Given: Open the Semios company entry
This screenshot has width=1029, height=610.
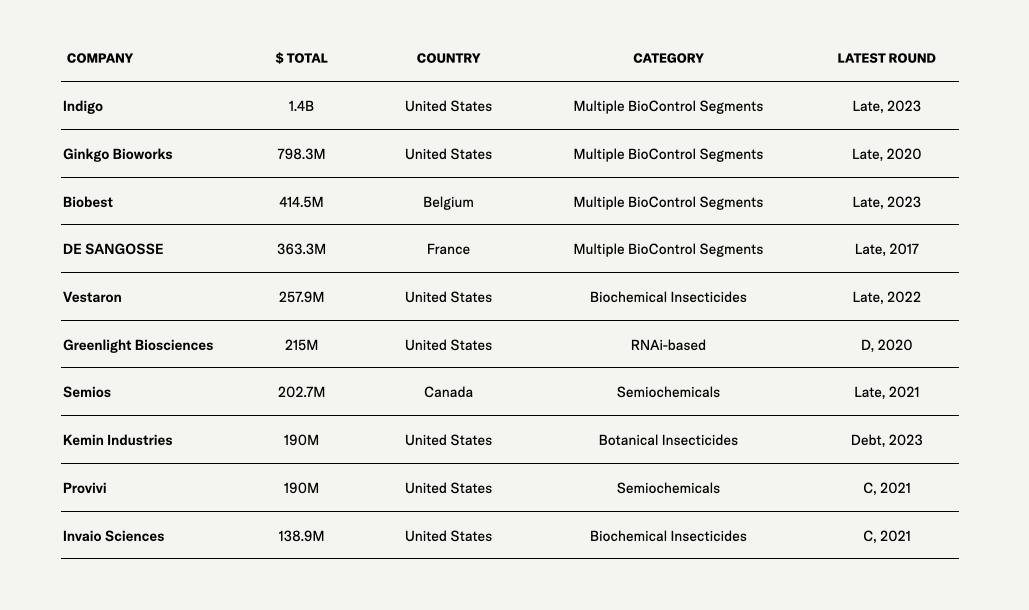Looking at the screenshot, I should pos(87,392).
